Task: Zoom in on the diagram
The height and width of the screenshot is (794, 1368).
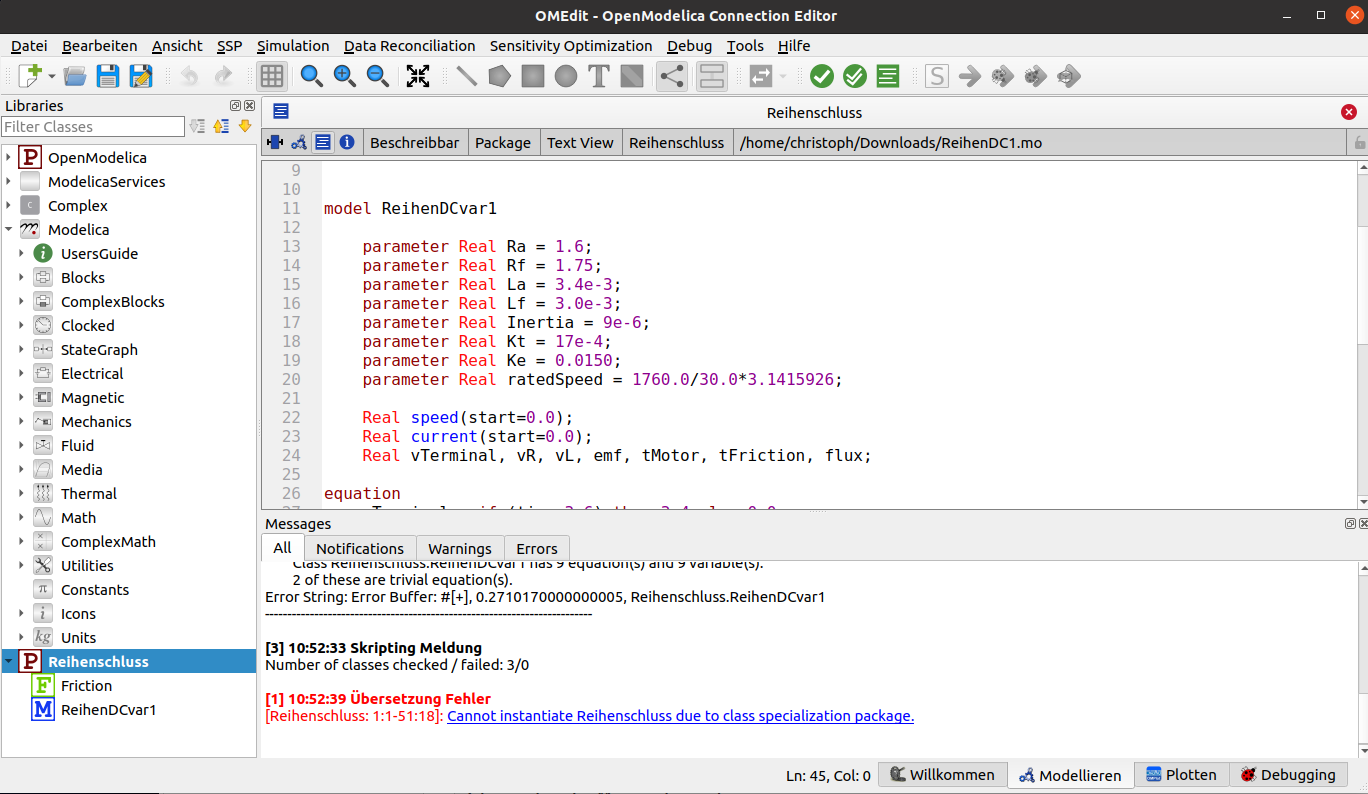Action: [344, 76]
